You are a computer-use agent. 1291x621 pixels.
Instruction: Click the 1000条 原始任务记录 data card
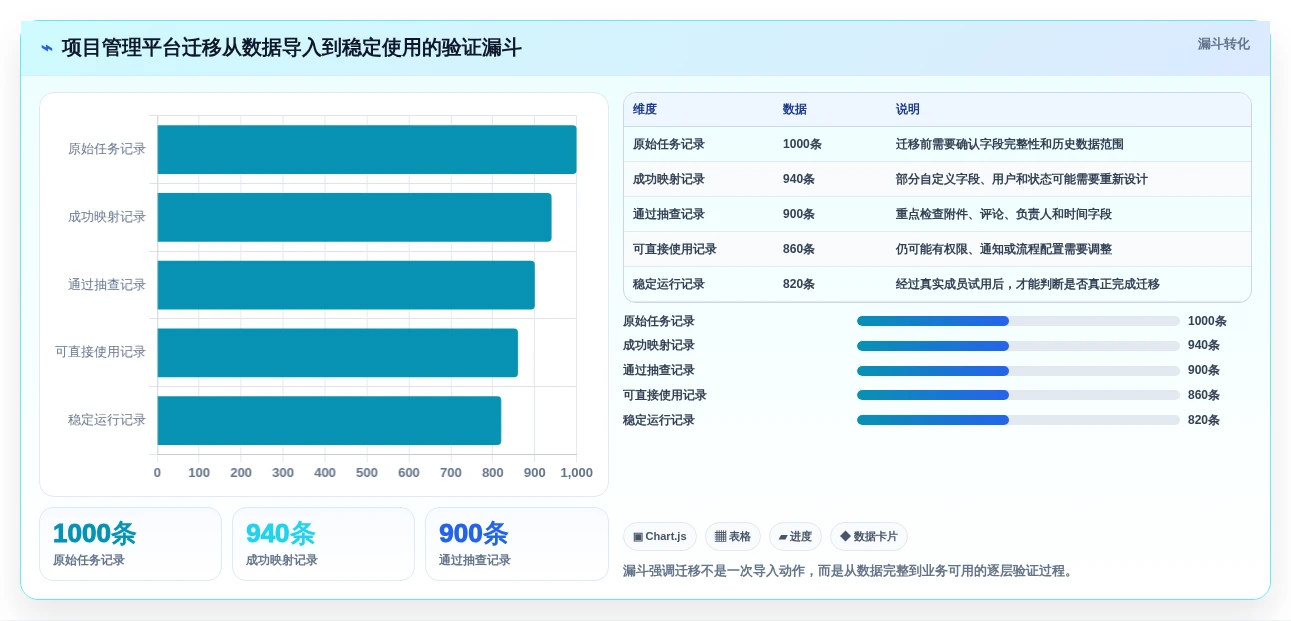[x=130, y=544]
